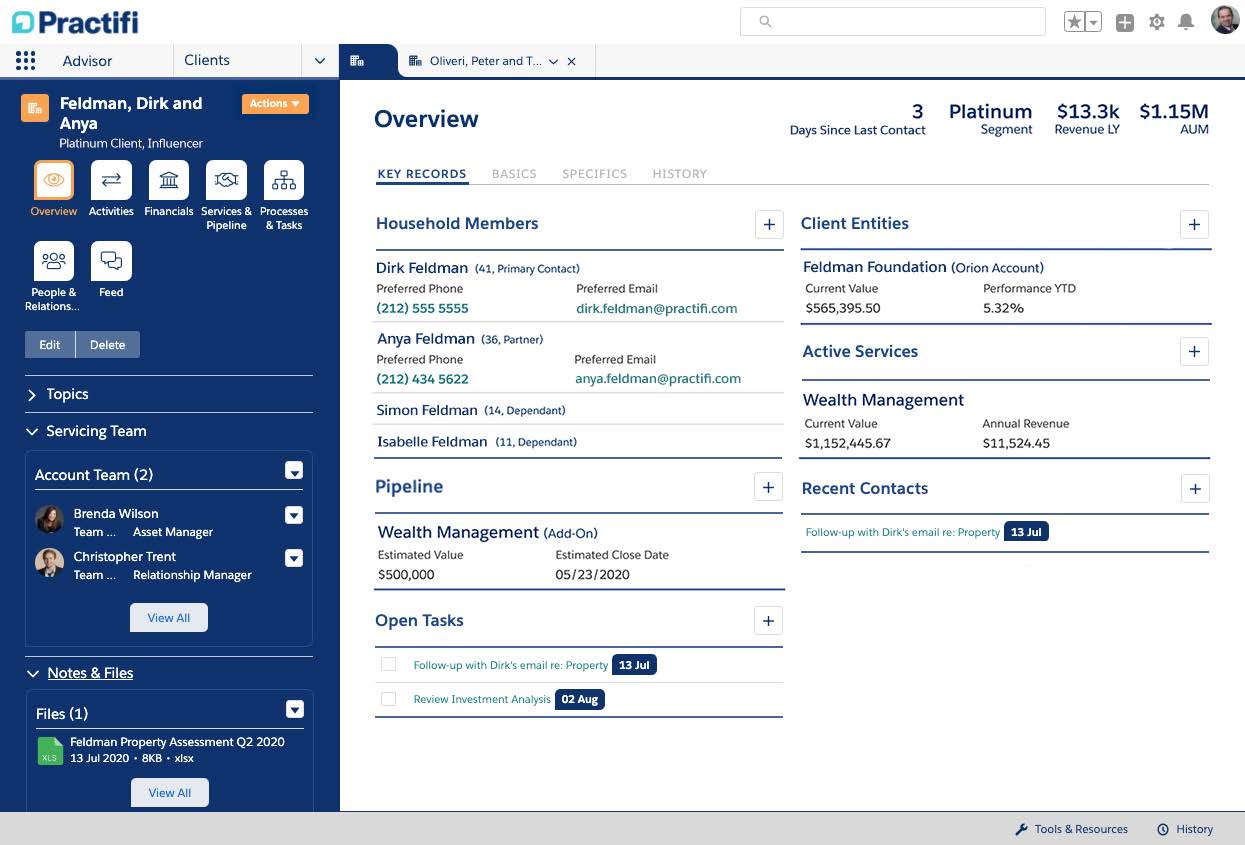Open the Account Team dropdown menu
The width and height of the screenshot is (1245, 845).
pos(294,471)
